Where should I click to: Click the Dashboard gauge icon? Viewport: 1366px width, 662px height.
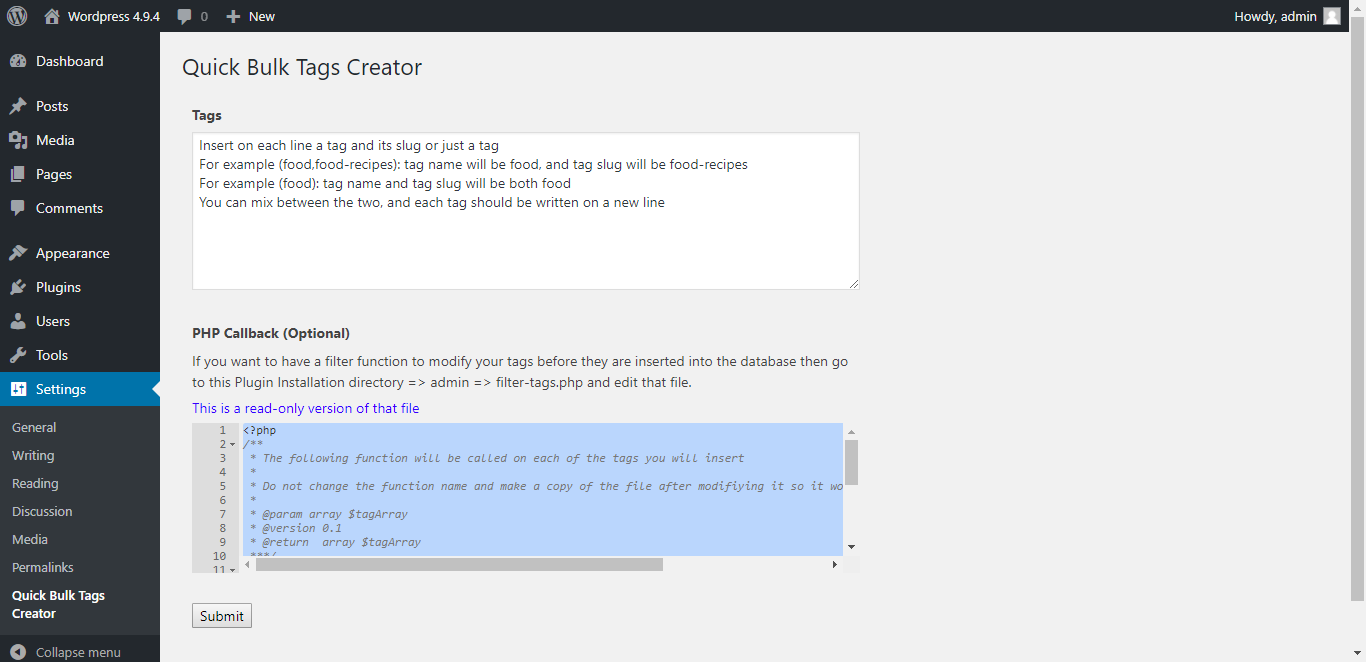[18, 61]
